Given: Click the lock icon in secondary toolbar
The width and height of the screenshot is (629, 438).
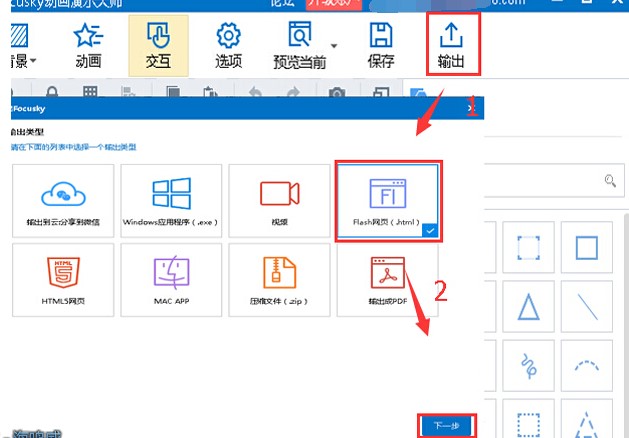Looking at the screenshot, I should click(52, 92).
